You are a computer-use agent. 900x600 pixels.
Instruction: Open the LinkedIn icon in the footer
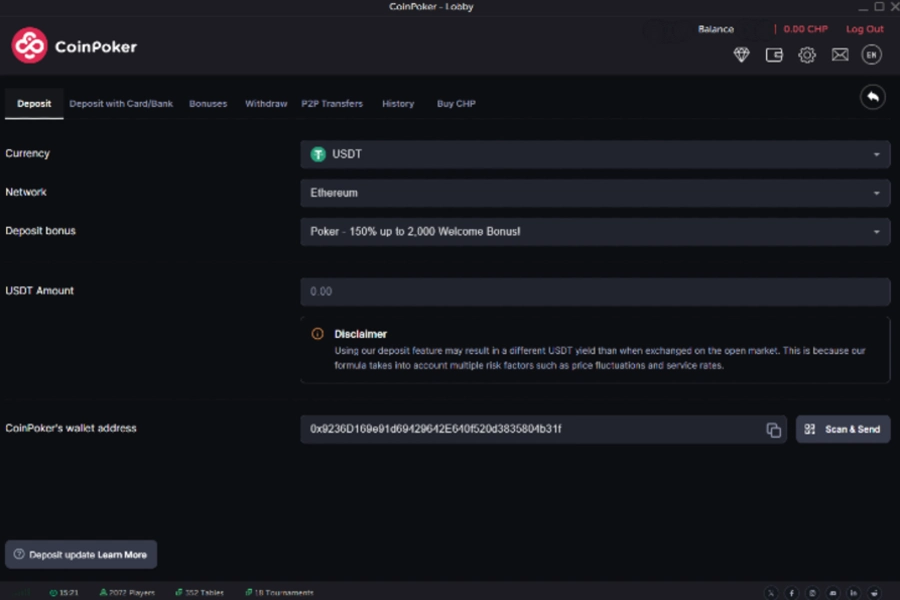pyautogui.click(x=853, y=592)
